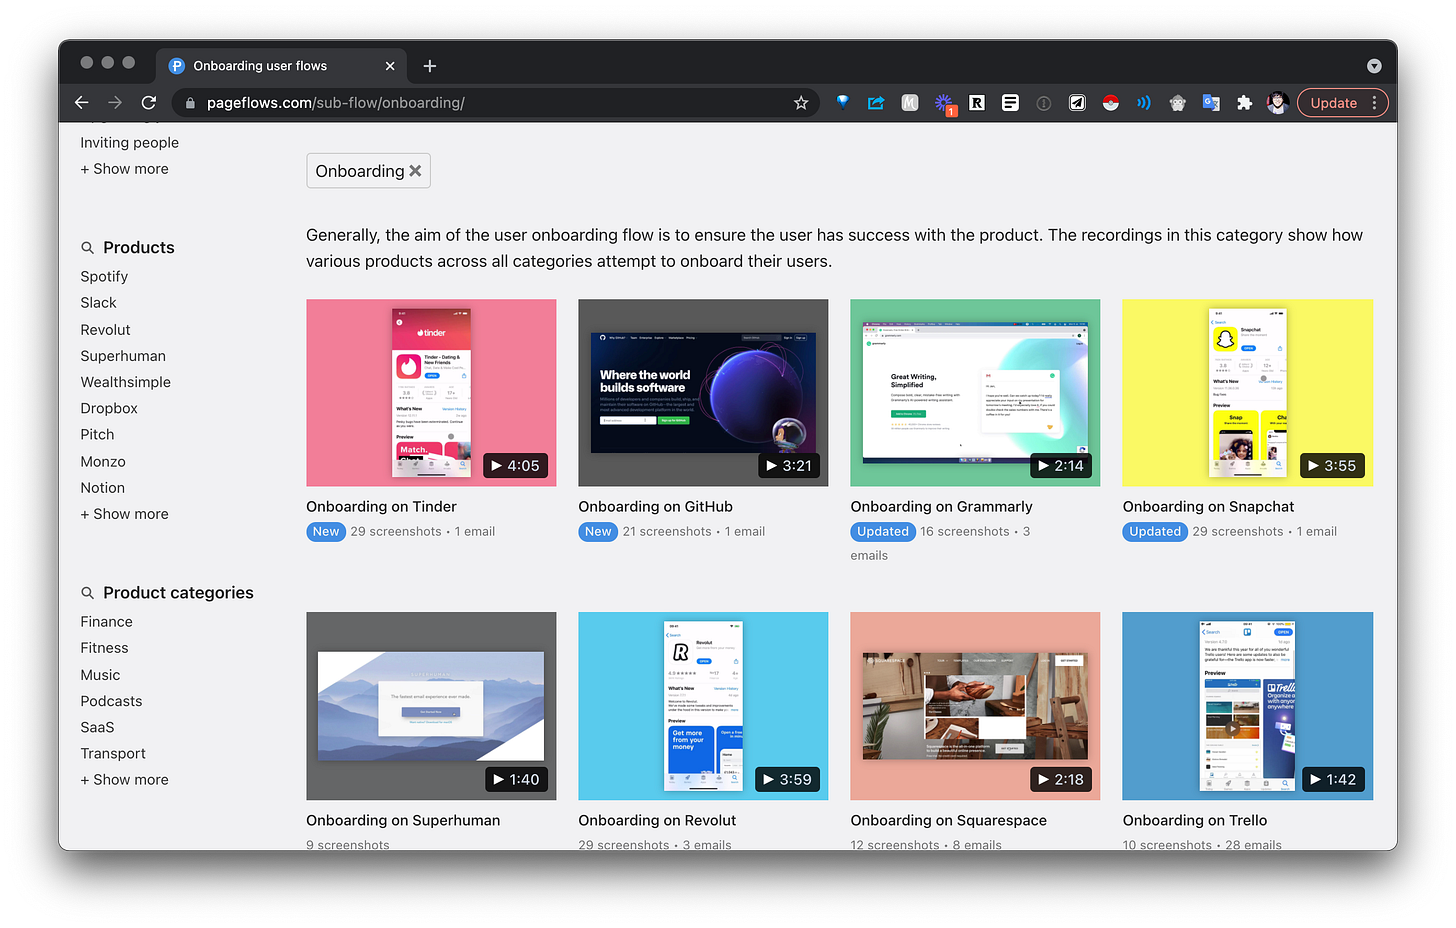Open the Extensions puzzle-piece menu
1456x928 pixels.
[x=1244, y=102]
